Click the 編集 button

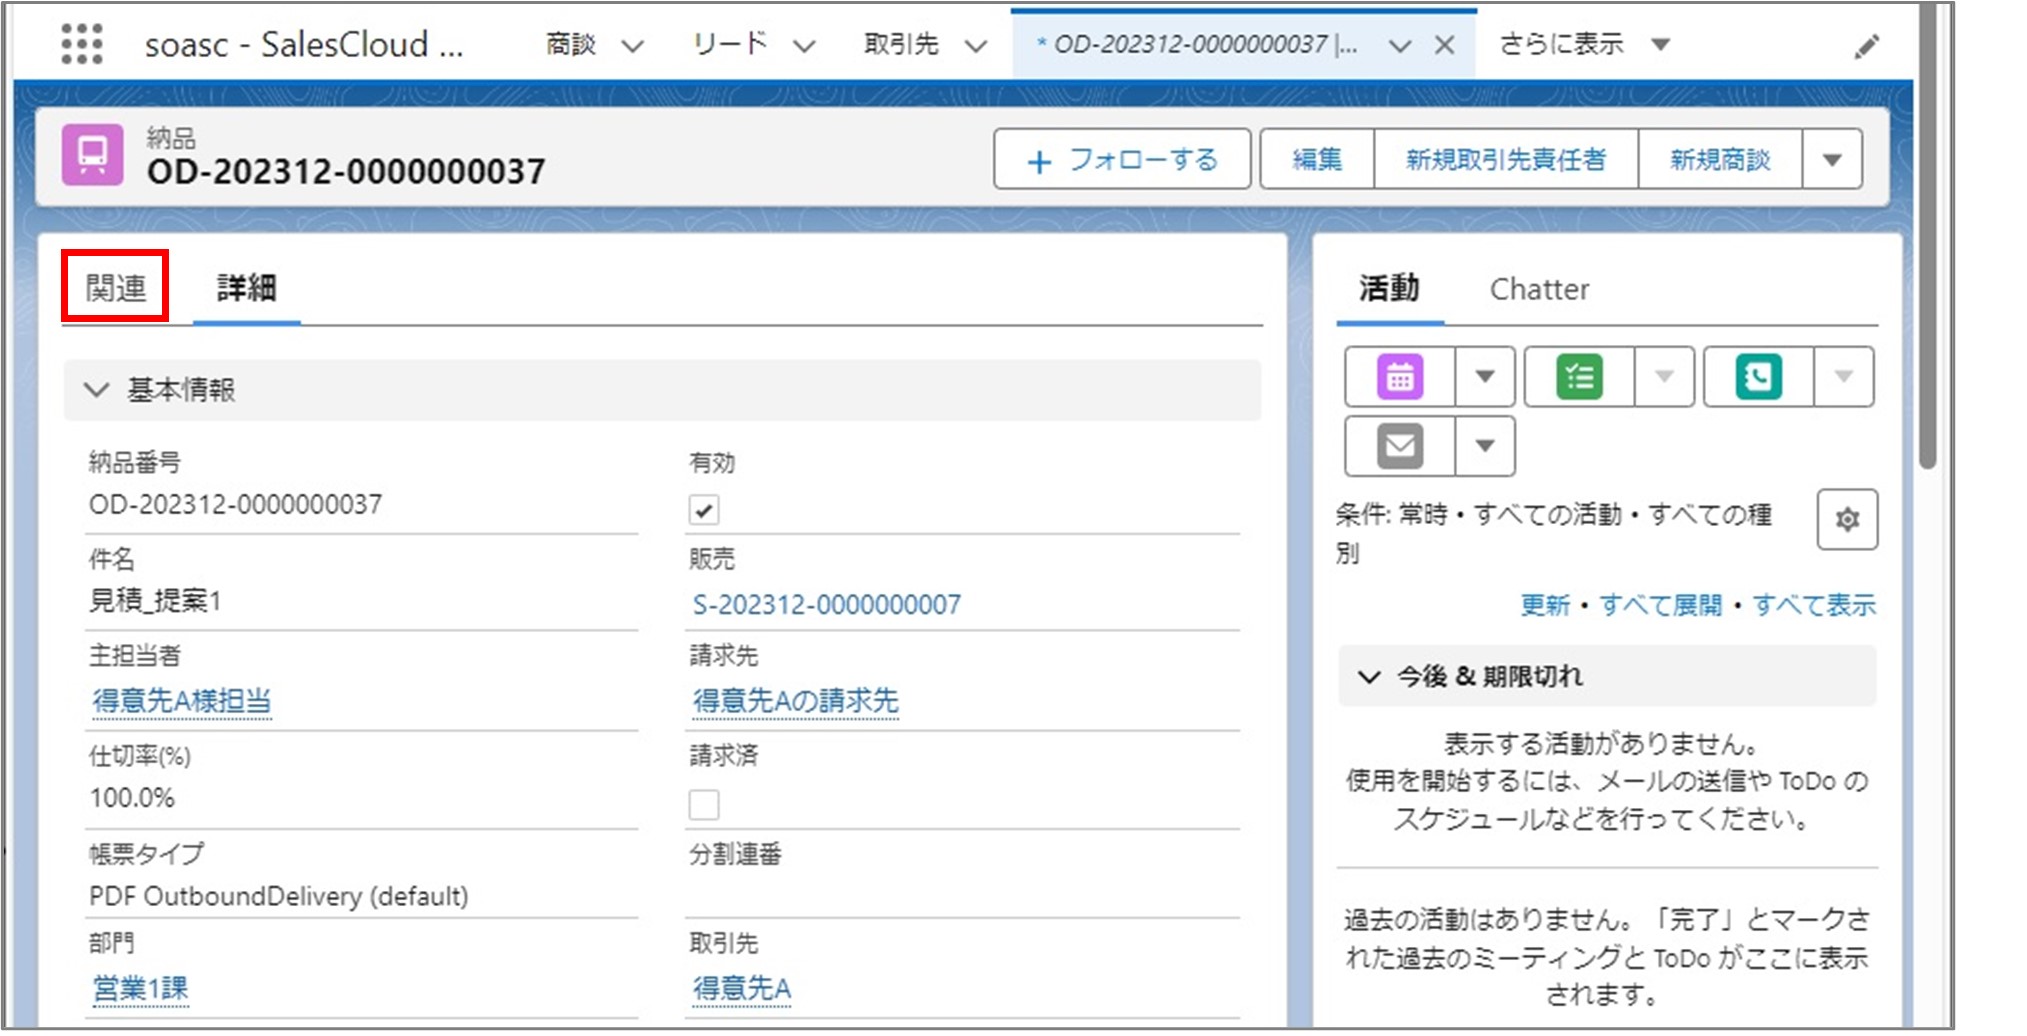1317,159
